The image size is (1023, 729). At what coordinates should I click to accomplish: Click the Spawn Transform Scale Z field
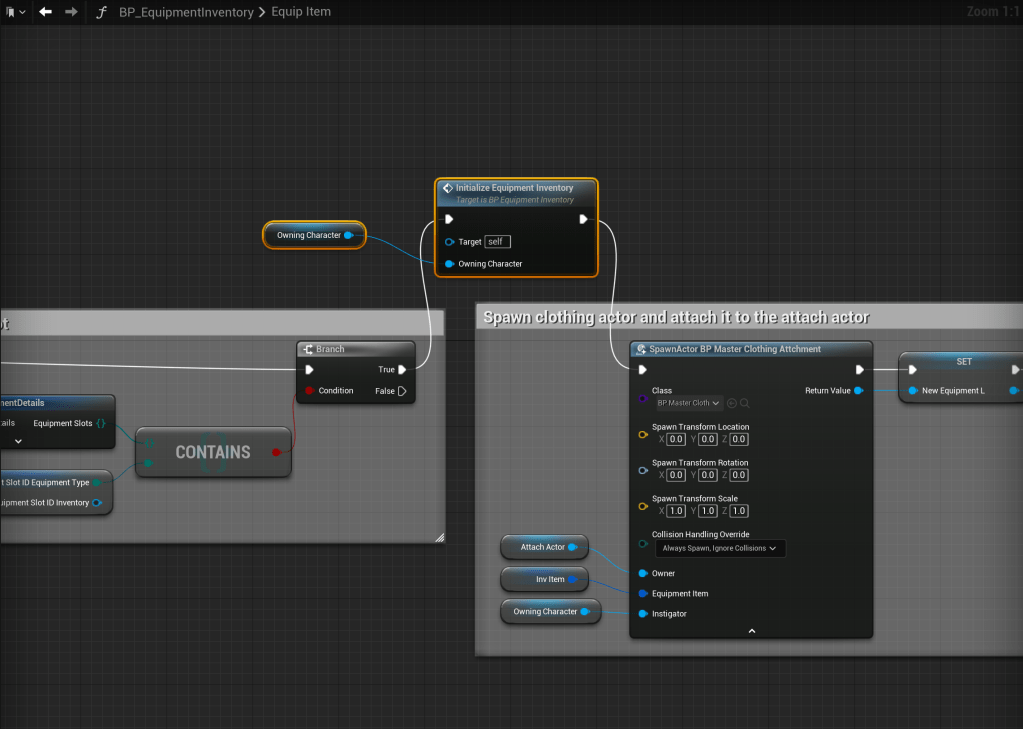pyautogui.click(x=738, y=511)
